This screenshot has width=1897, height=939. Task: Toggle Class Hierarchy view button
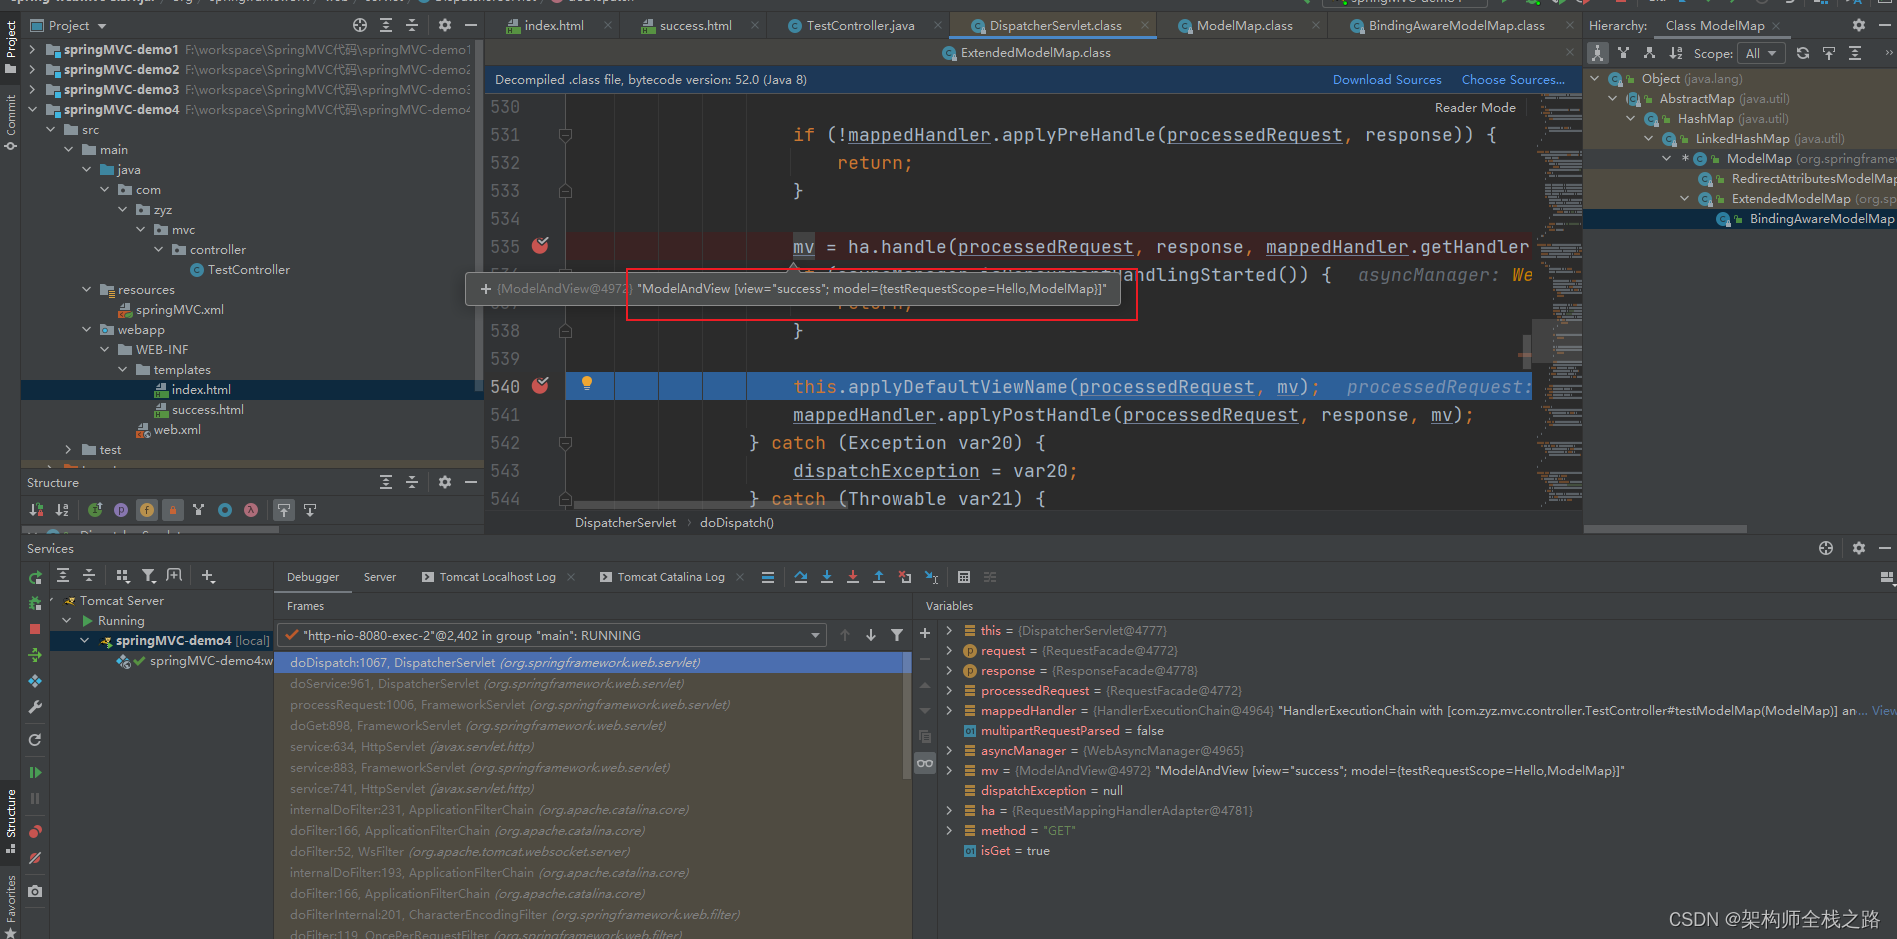[x=1598, y=53]
